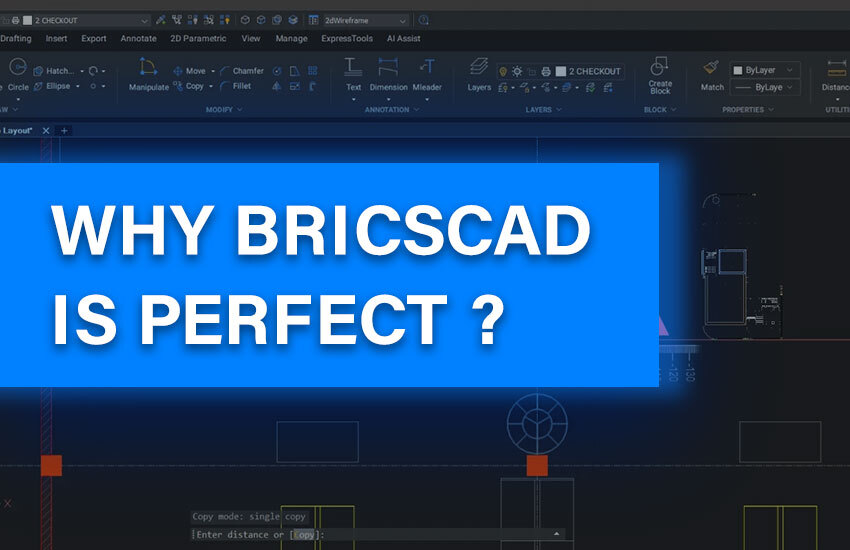Select the red grip under the circular symbol

click(x=537, y=465)
